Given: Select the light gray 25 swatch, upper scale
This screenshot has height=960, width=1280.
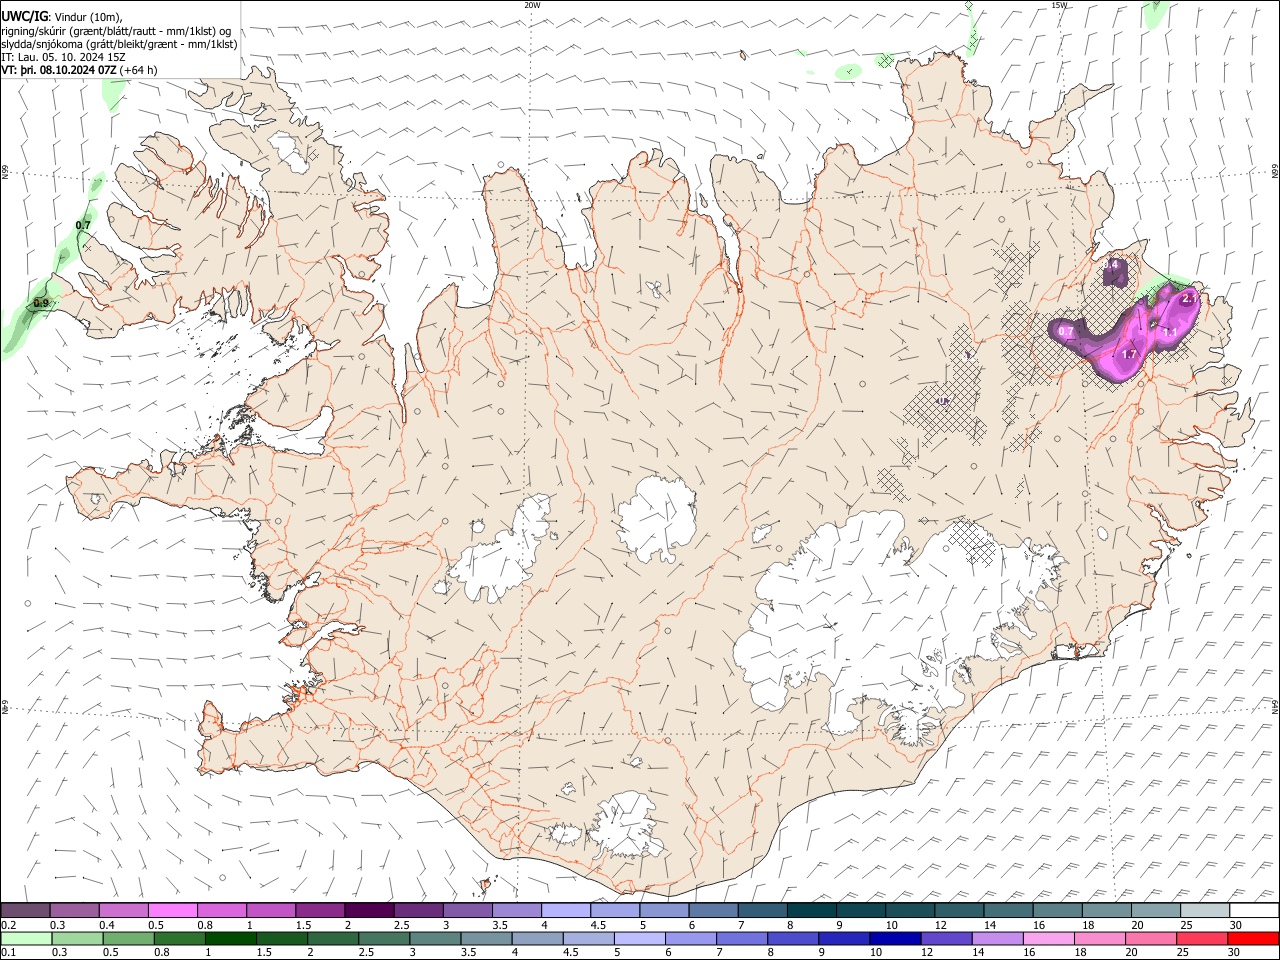Looking at the screenshot, I should point(1205,910).
